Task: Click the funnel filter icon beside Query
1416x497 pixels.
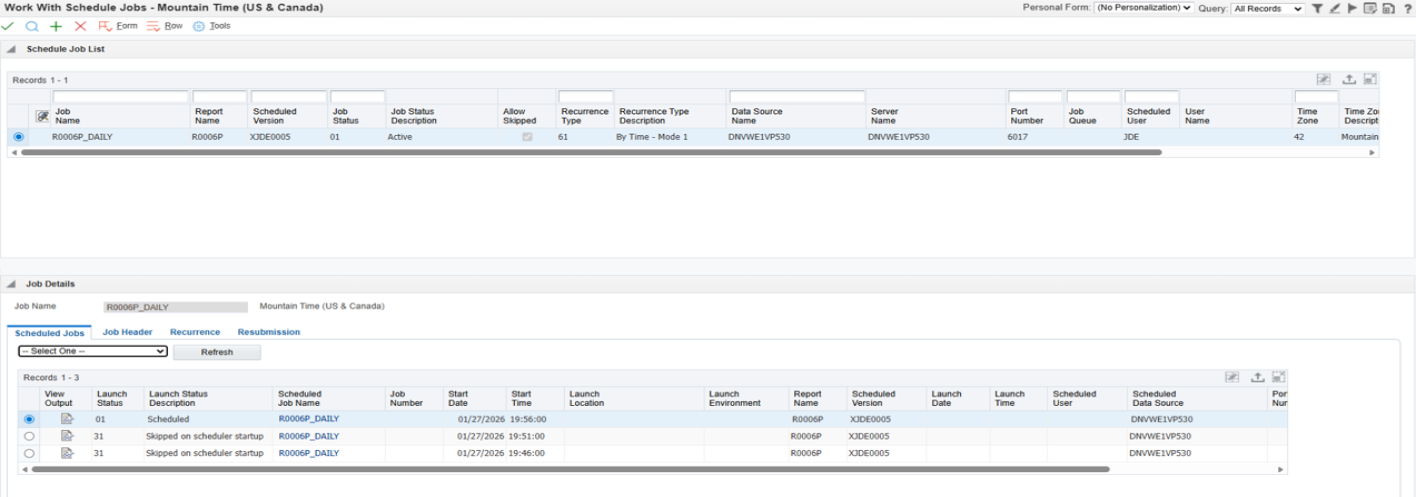Action: [1318, 8]
